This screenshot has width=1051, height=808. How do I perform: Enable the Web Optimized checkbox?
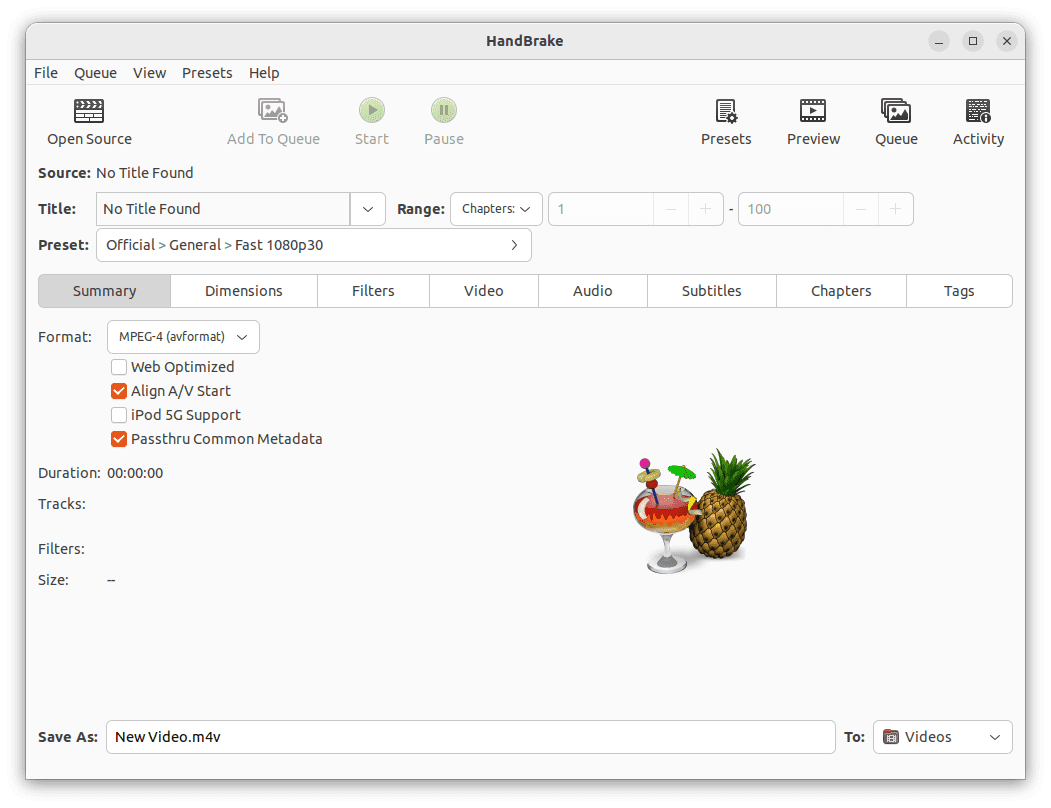pyautogui.click(x=119, y=367)
